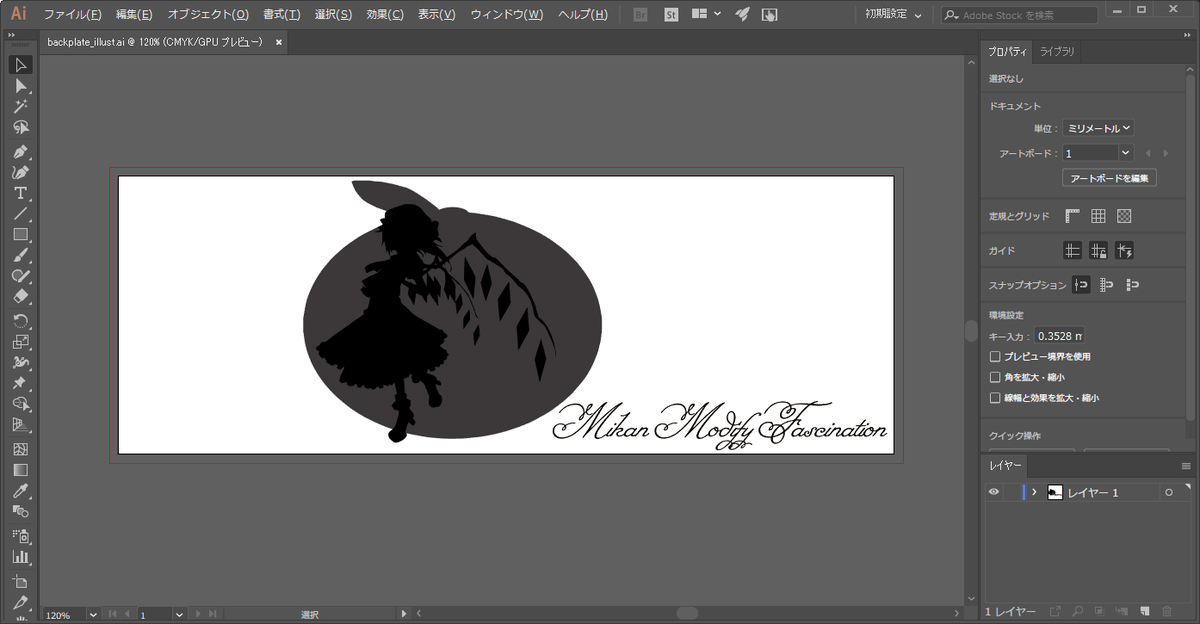Select the Width tool
Image resolution: width=1200 pixels, height=624 pixels.
(x=20, y=362)
